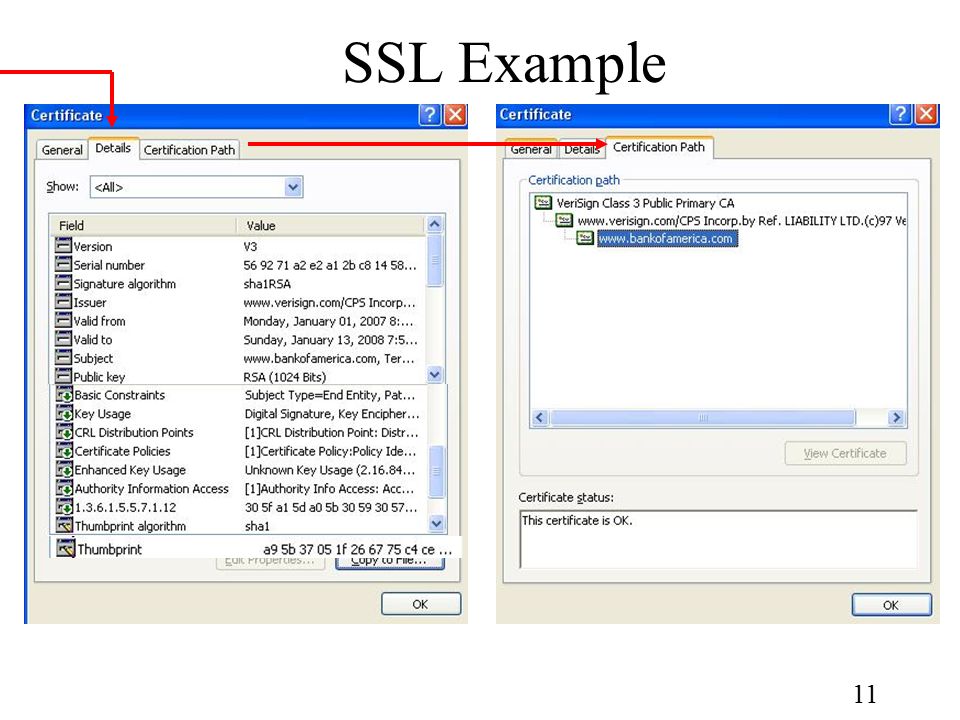Click the Basic Constraints extension icon
This screenshot has height=720, width=960.
point(64,395)
